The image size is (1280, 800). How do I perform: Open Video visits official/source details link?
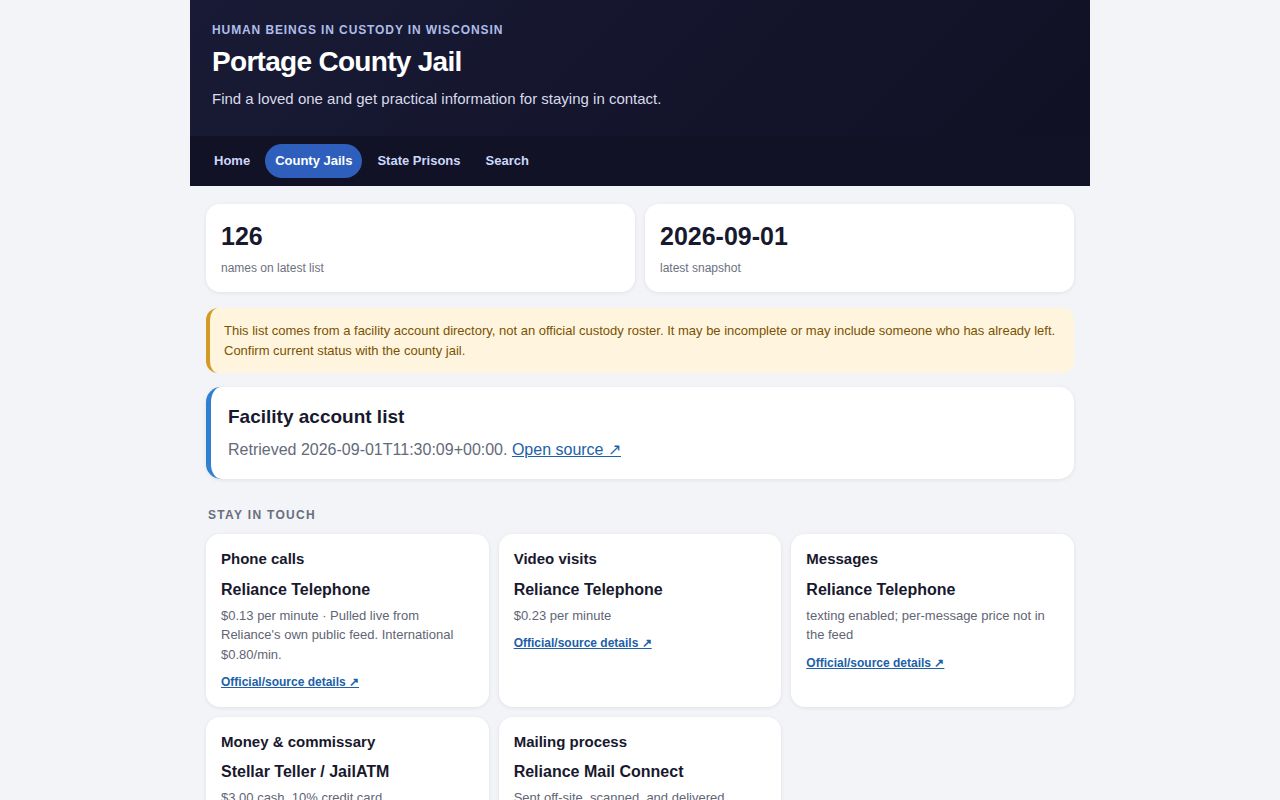(x=583, y=643)
